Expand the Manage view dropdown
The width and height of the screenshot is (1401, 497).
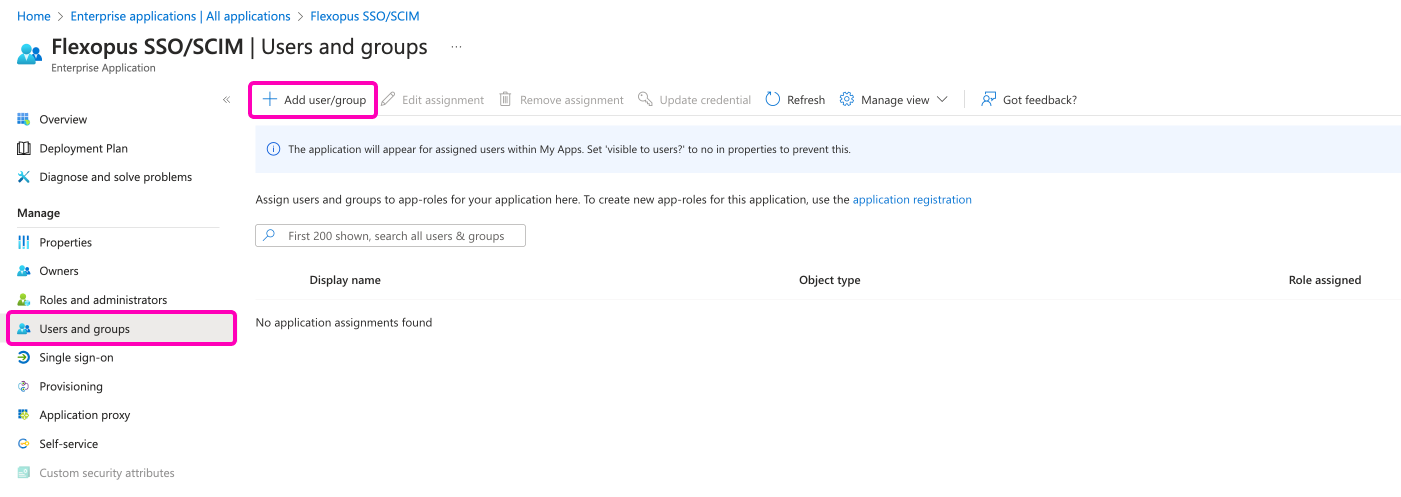pyautogui.click(x=894, y=100)
